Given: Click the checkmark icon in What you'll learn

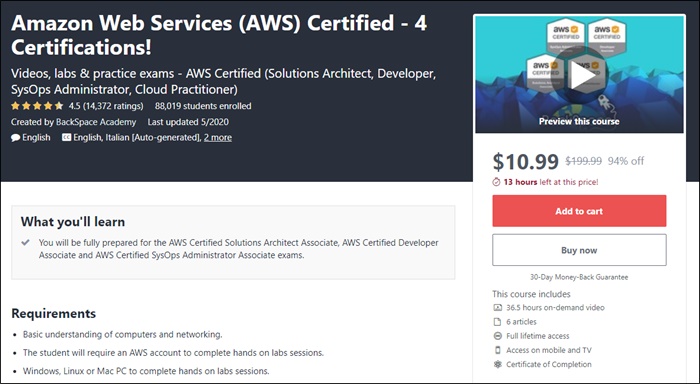Looking at the screenshot, I should pyautogui.click(x=26, y=242).
